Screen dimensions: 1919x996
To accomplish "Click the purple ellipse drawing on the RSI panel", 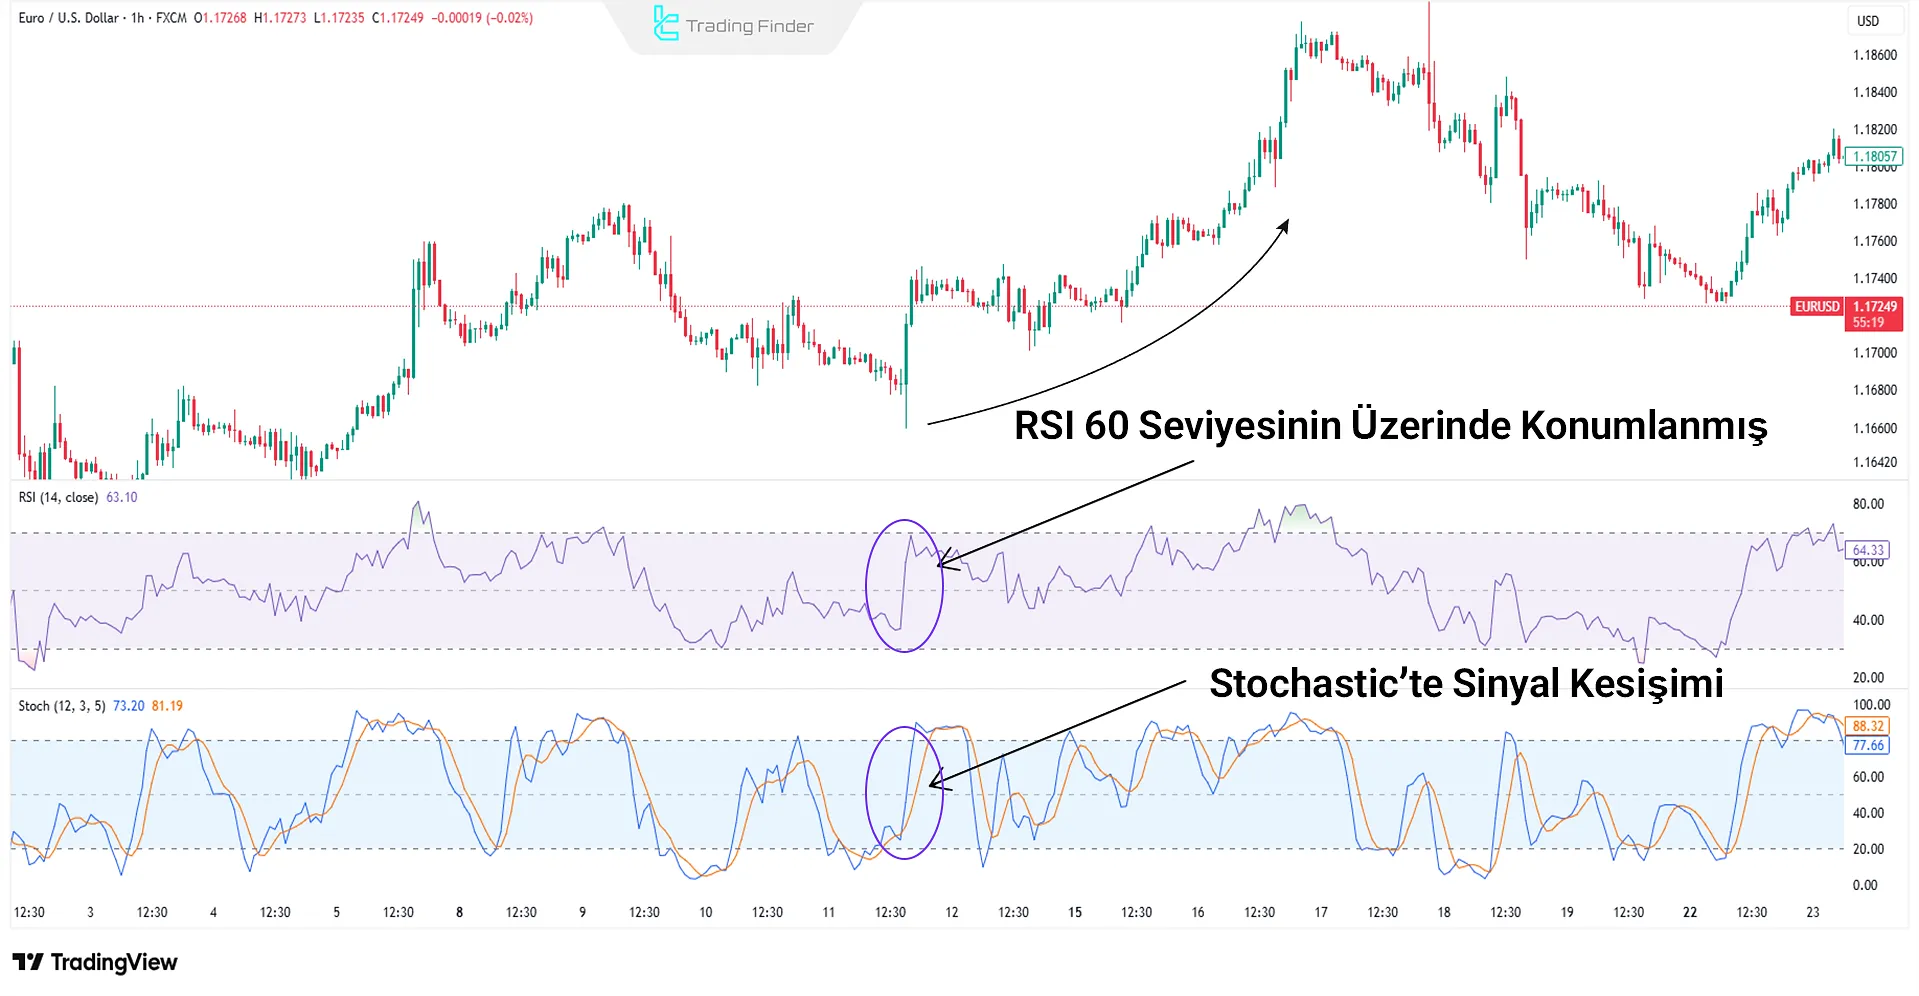I will pos(904,586).
